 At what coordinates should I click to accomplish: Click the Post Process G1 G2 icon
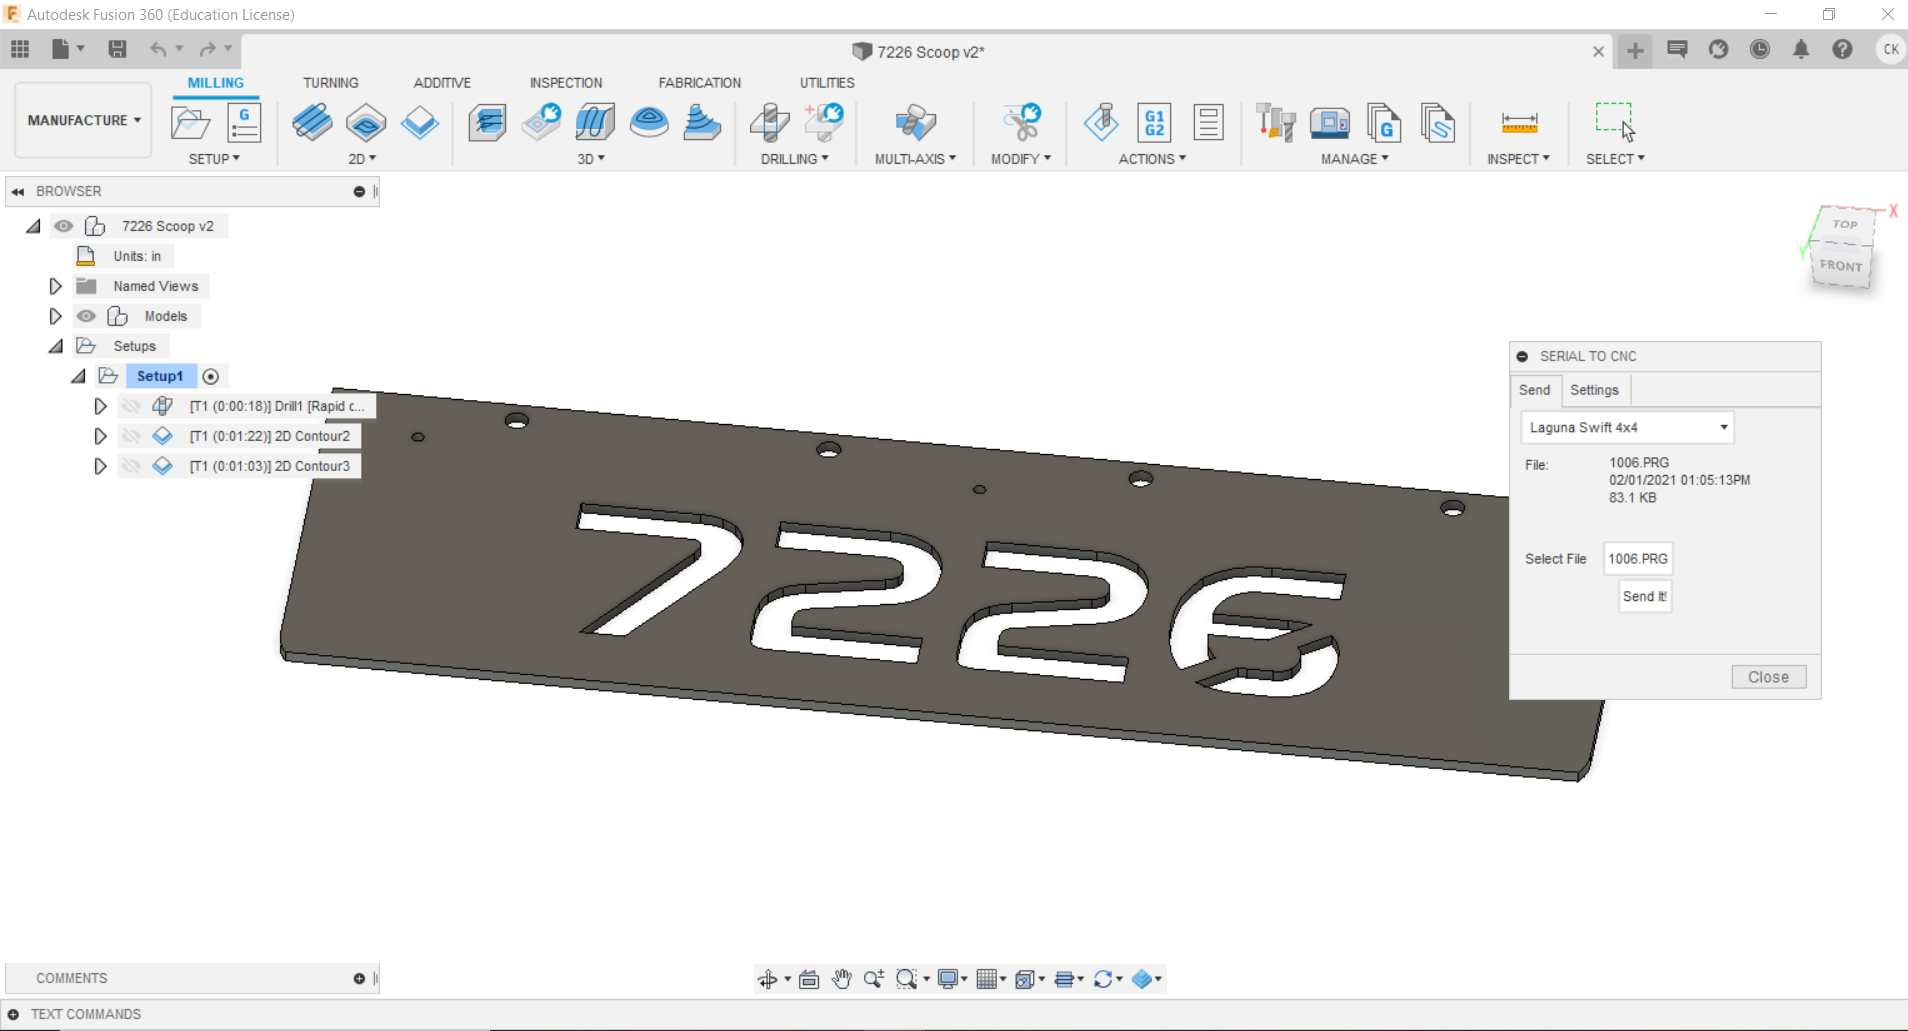click(1154, 123)
